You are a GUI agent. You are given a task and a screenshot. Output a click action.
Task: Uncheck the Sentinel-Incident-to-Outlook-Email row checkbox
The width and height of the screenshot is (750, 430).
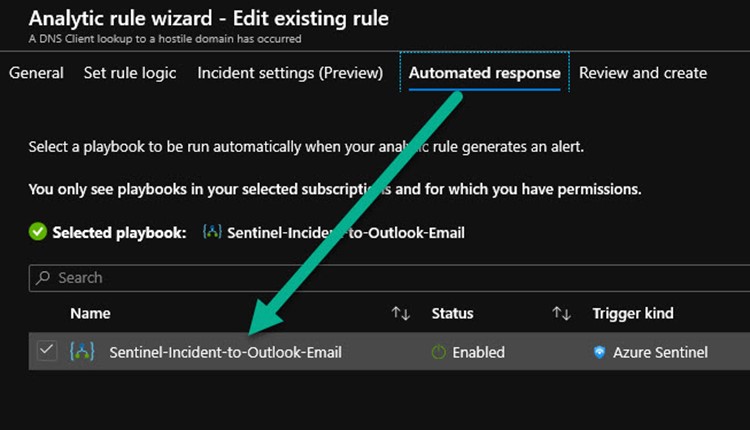point(46,351)
